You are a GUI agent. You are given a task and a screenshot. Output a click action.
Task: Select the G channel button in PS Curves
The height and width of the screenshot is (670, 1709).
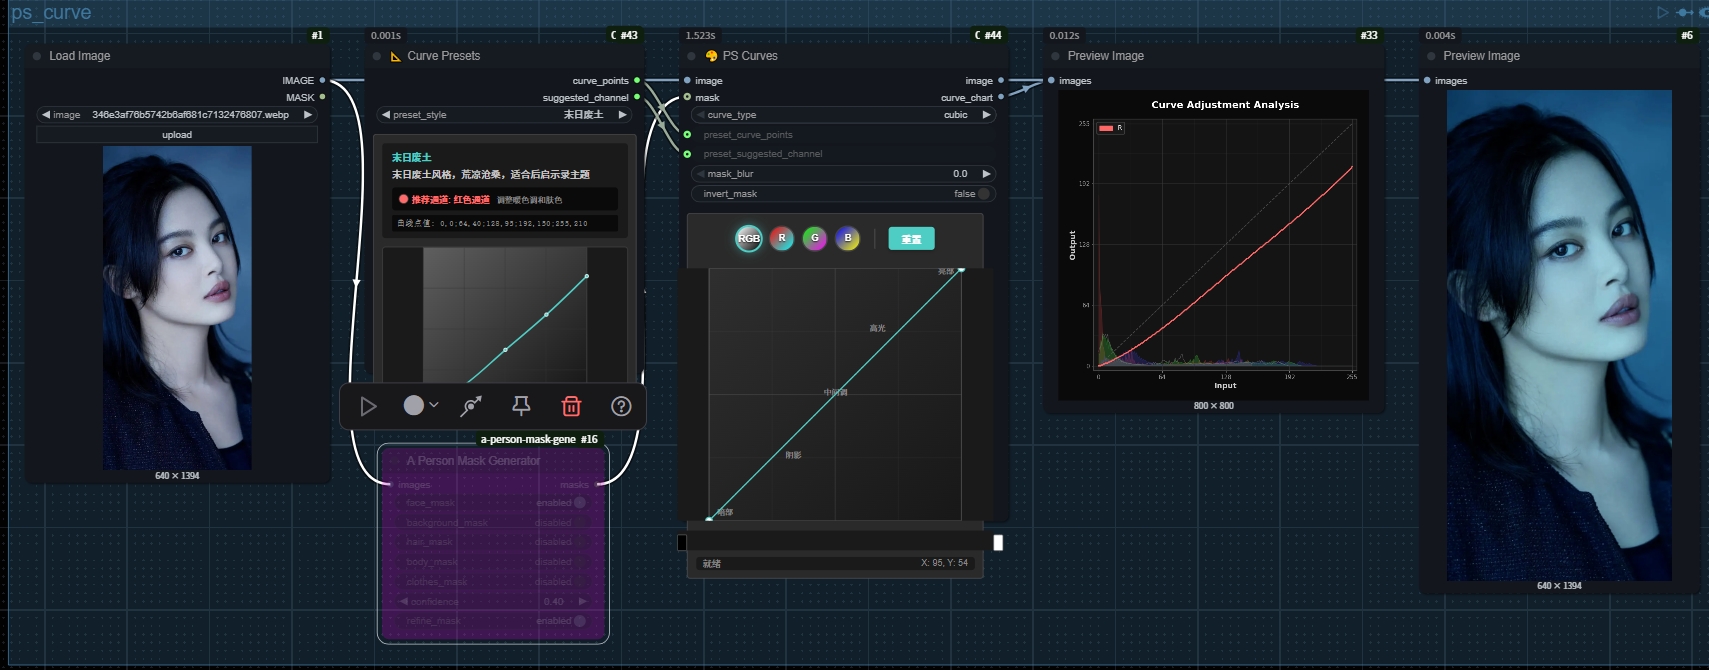point(815,238)
